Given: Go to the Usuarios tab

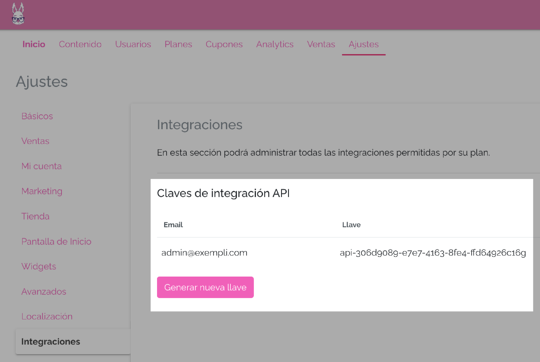Looking at the screenshot, I should tap(133, 44).
